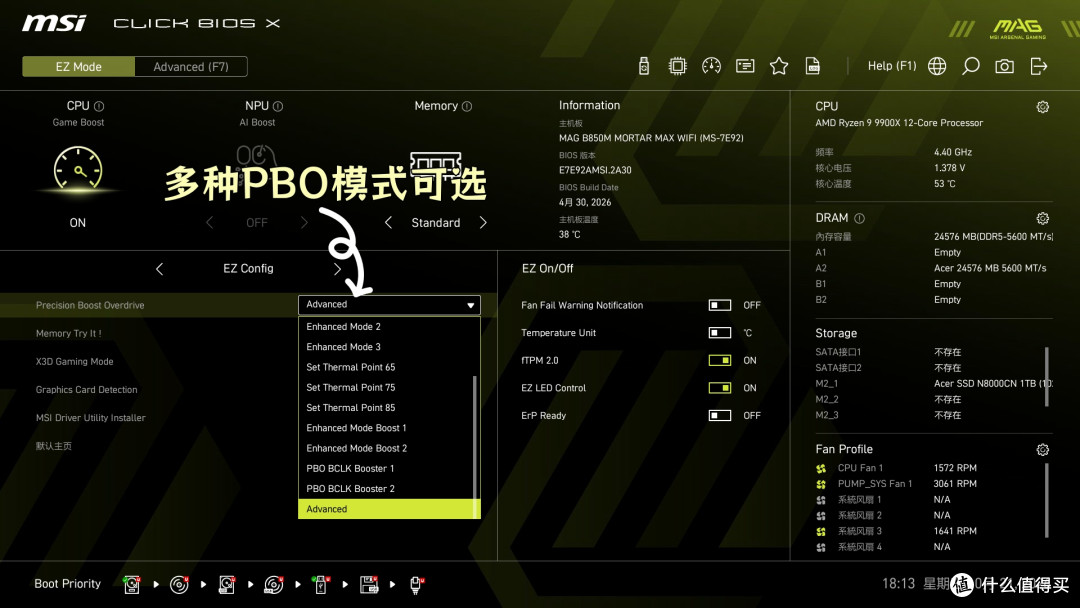This screenshot has width=1080, height=608.
Task: Select Set Thermal Point 65
Action: click(x=386, y=367)
